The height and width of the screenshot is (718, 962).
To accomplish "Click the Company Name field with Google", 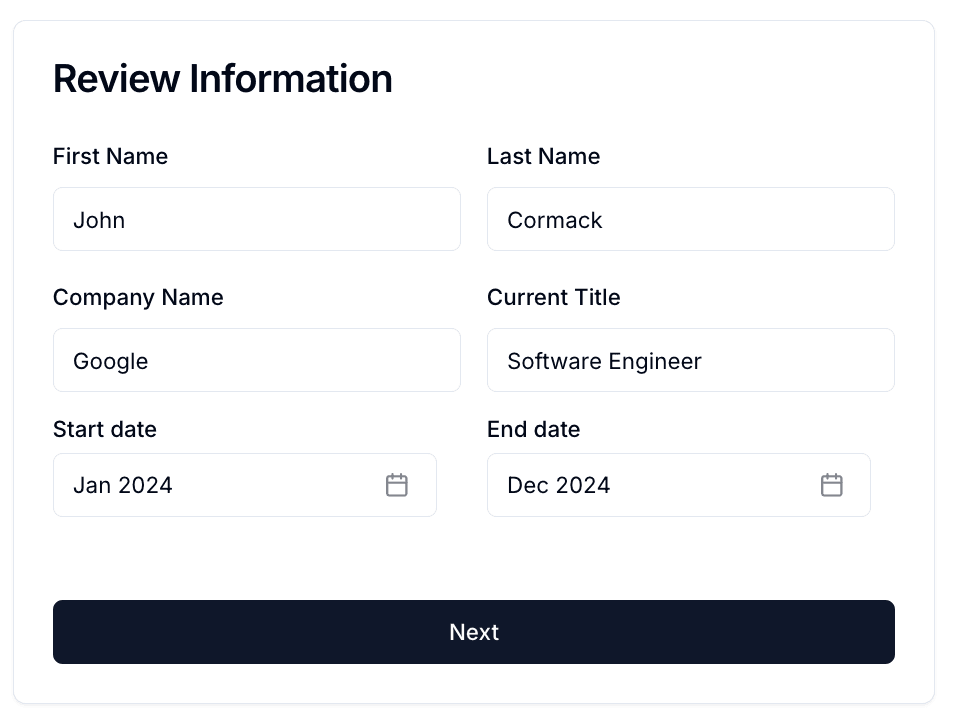I will 256,360.
